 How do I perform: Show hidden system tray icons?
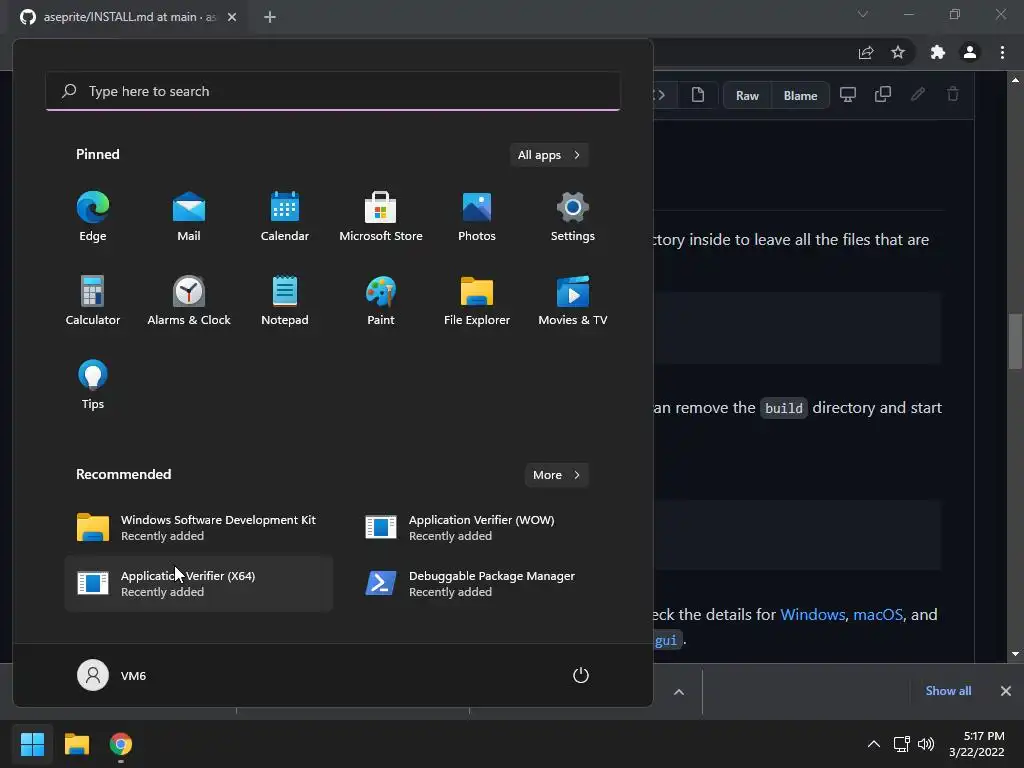coord(873,744)
